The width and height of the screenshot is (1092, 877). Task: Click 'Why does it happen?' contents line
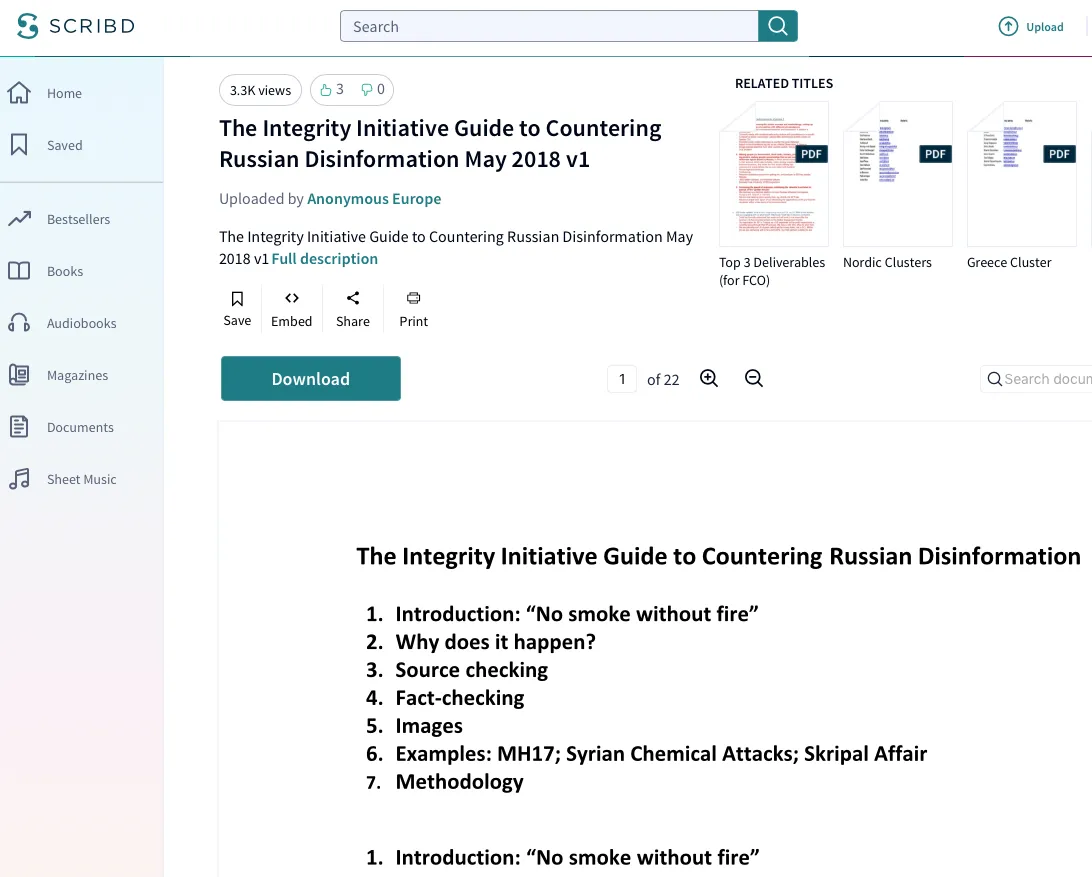[495, 642]
